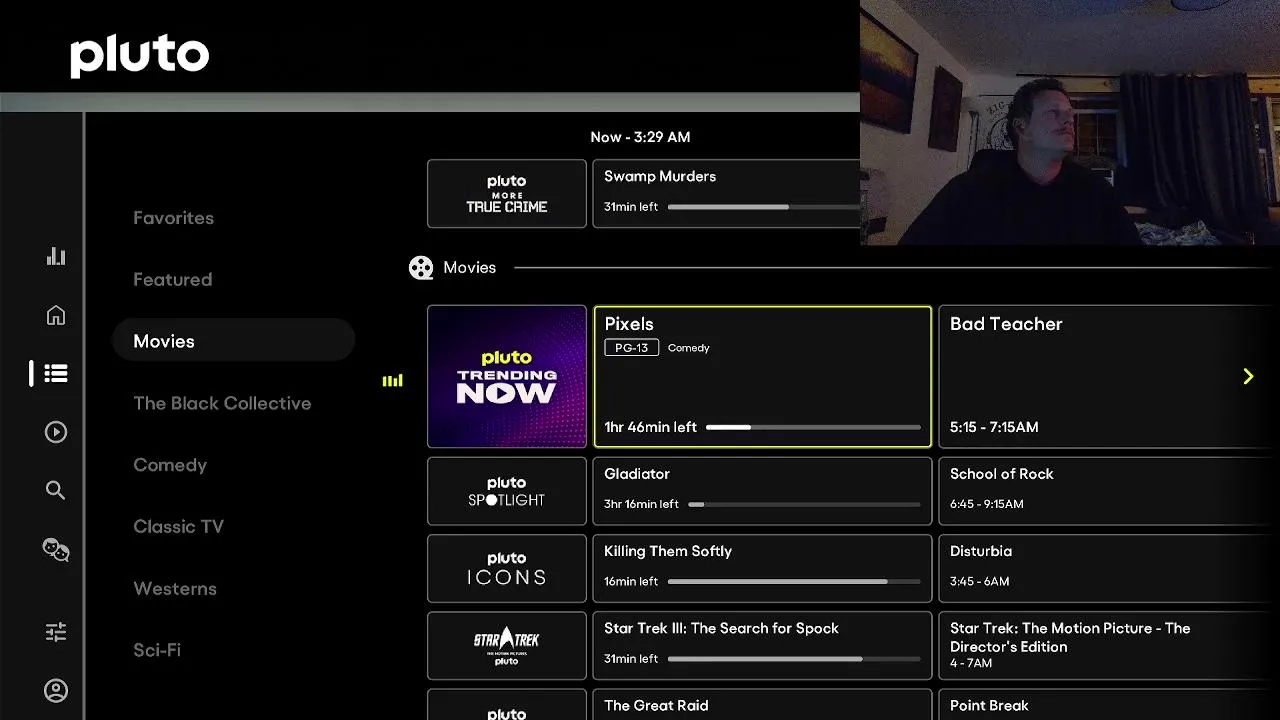Click the Swamp Murders progress bar
Screen dimensions: 1280x720
[764, 207]
